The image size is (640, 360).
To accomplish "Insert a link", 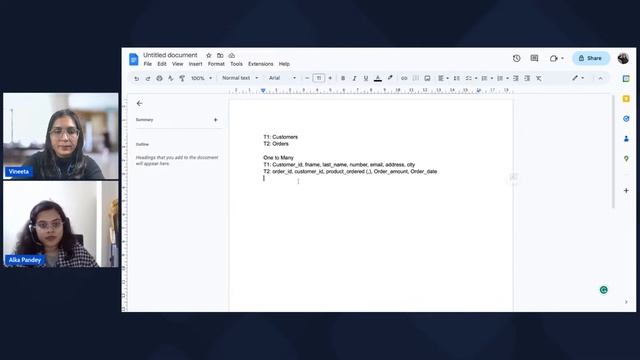I will coord(404,78).
